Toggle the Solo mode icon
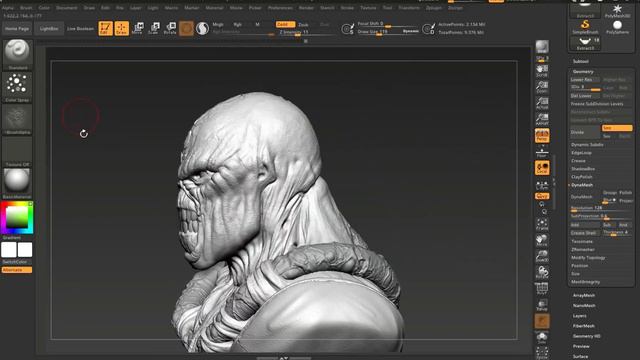Screen dimensions: 640x360 coord(542,337)
